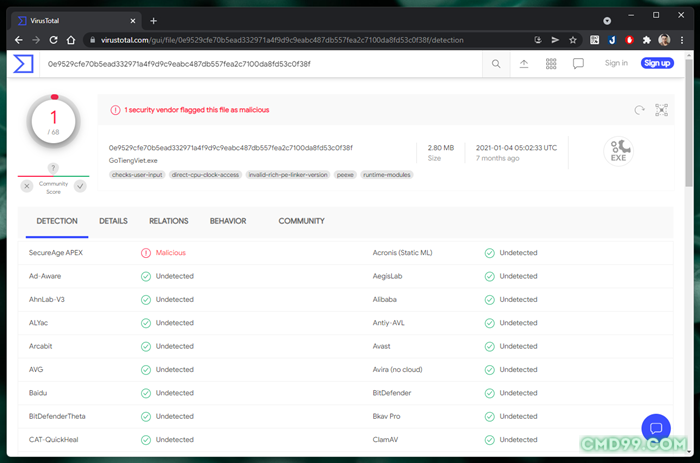Click the community score question mark

(53, 168)
